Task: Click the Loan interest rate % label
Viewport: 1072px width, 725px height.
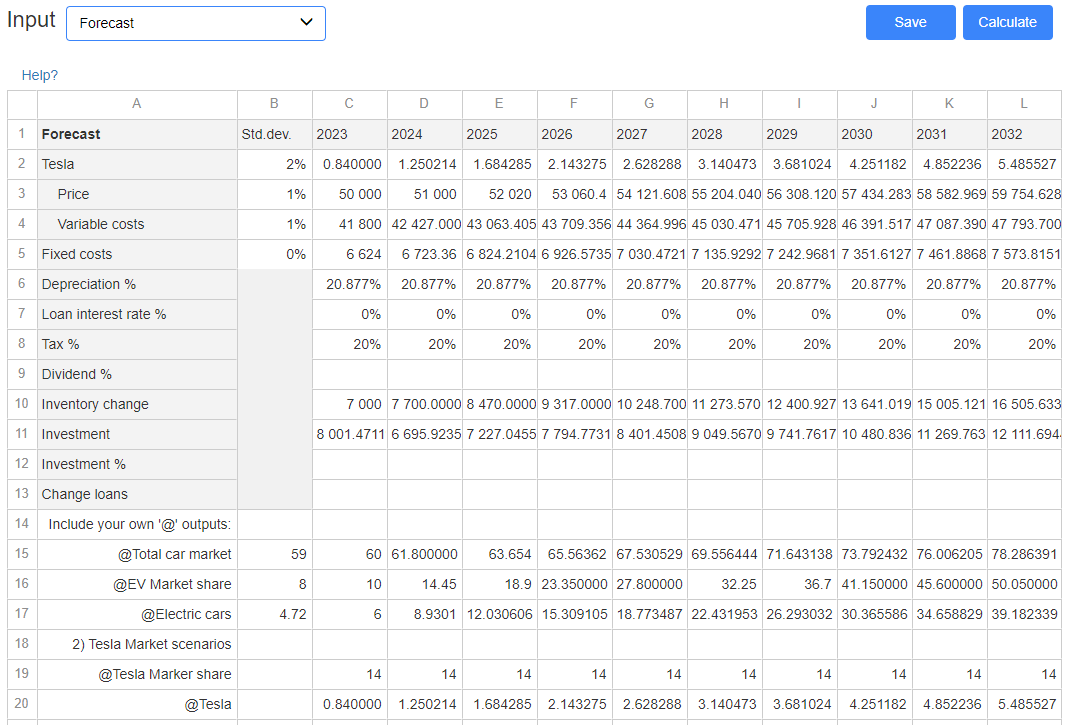Action: (x=137, y=314)
